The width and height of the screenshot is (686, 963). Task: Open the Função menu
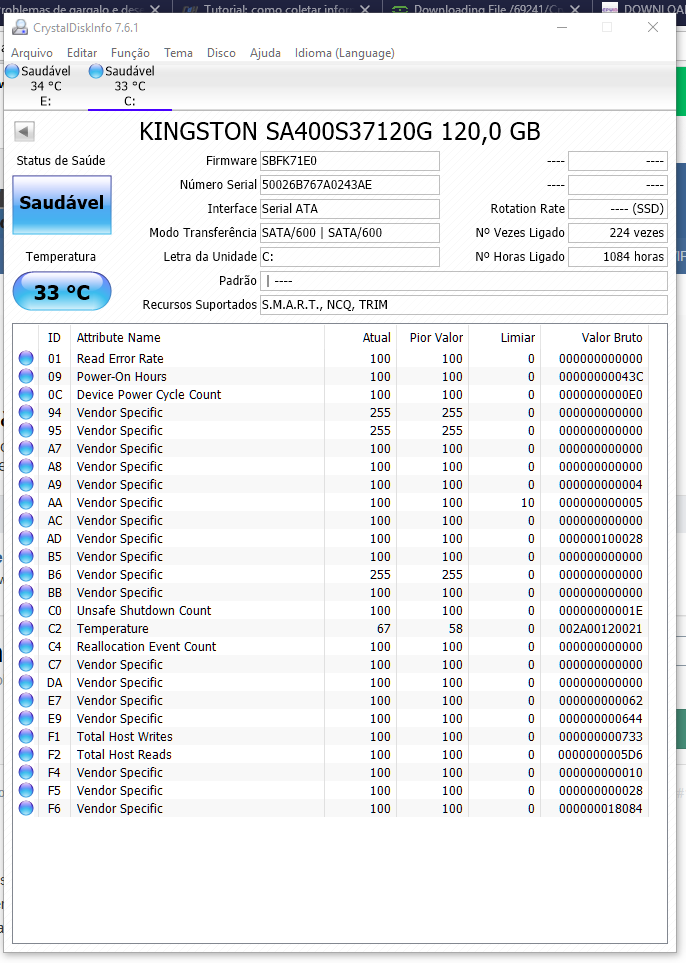click(130, 53)
